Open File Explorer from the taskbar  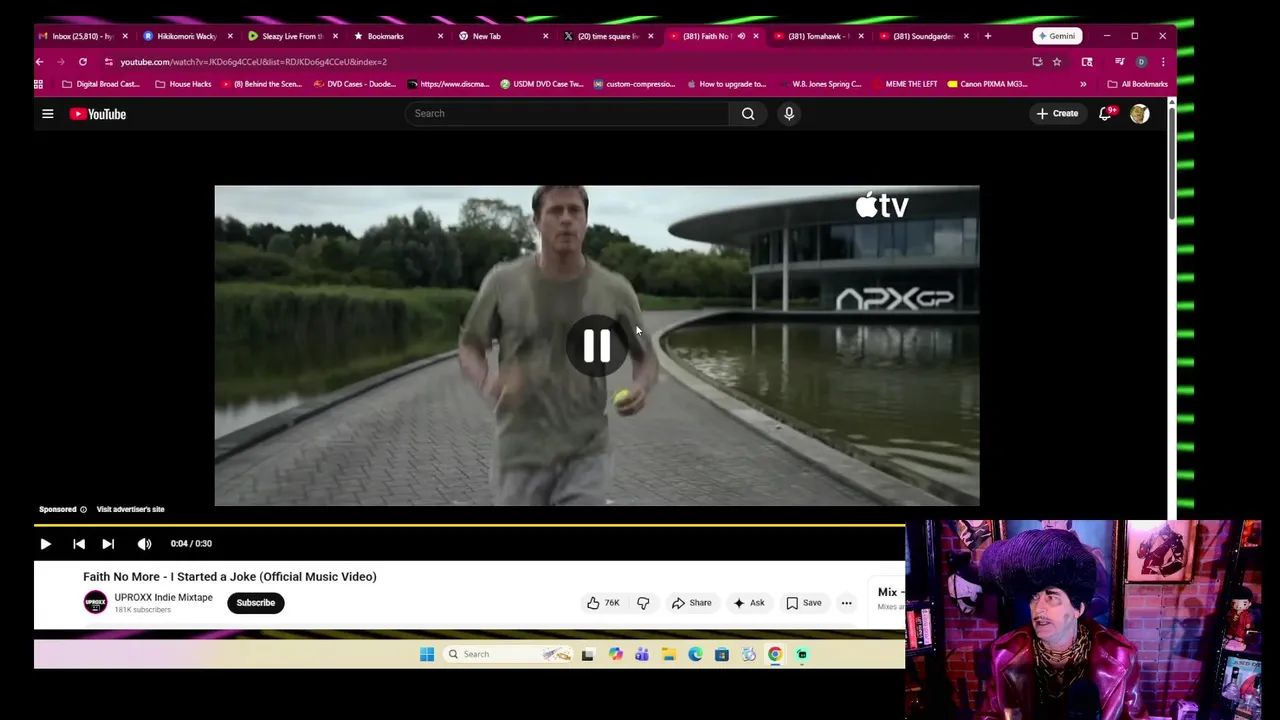click(669, 655)
